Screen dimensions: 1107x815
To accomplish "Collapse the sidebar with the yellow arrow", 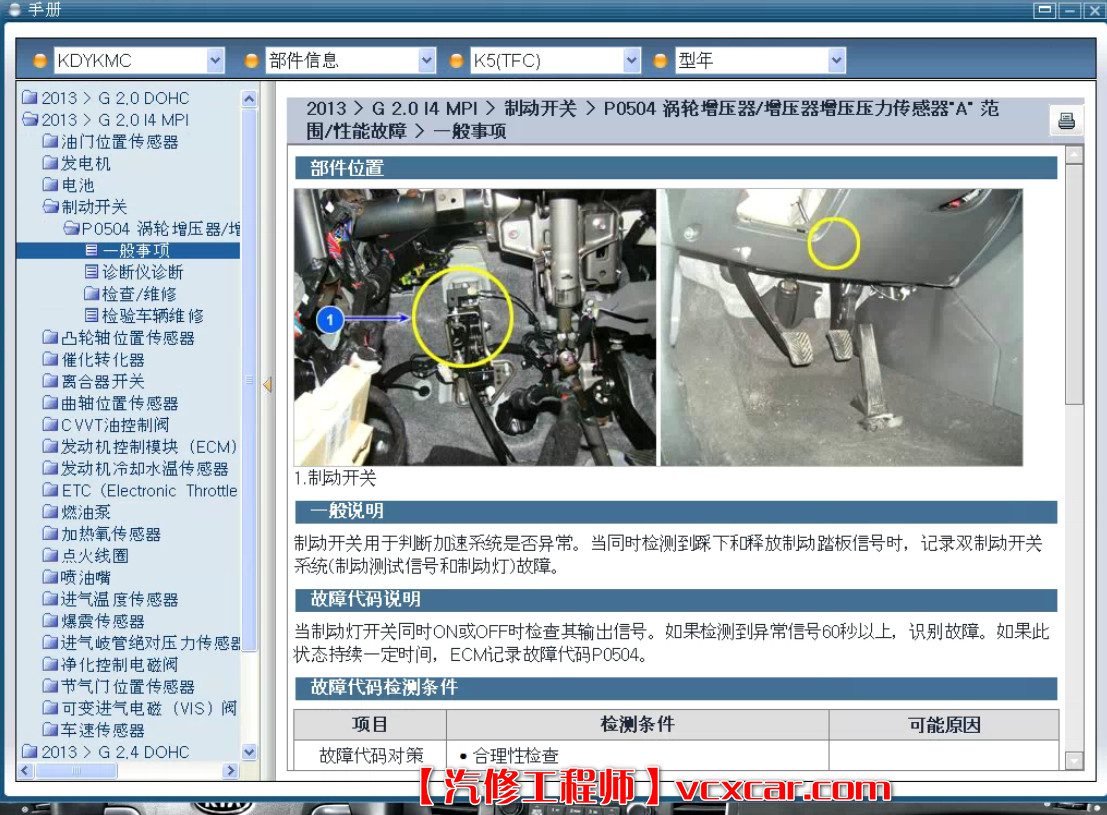I will tap(266, 383).
